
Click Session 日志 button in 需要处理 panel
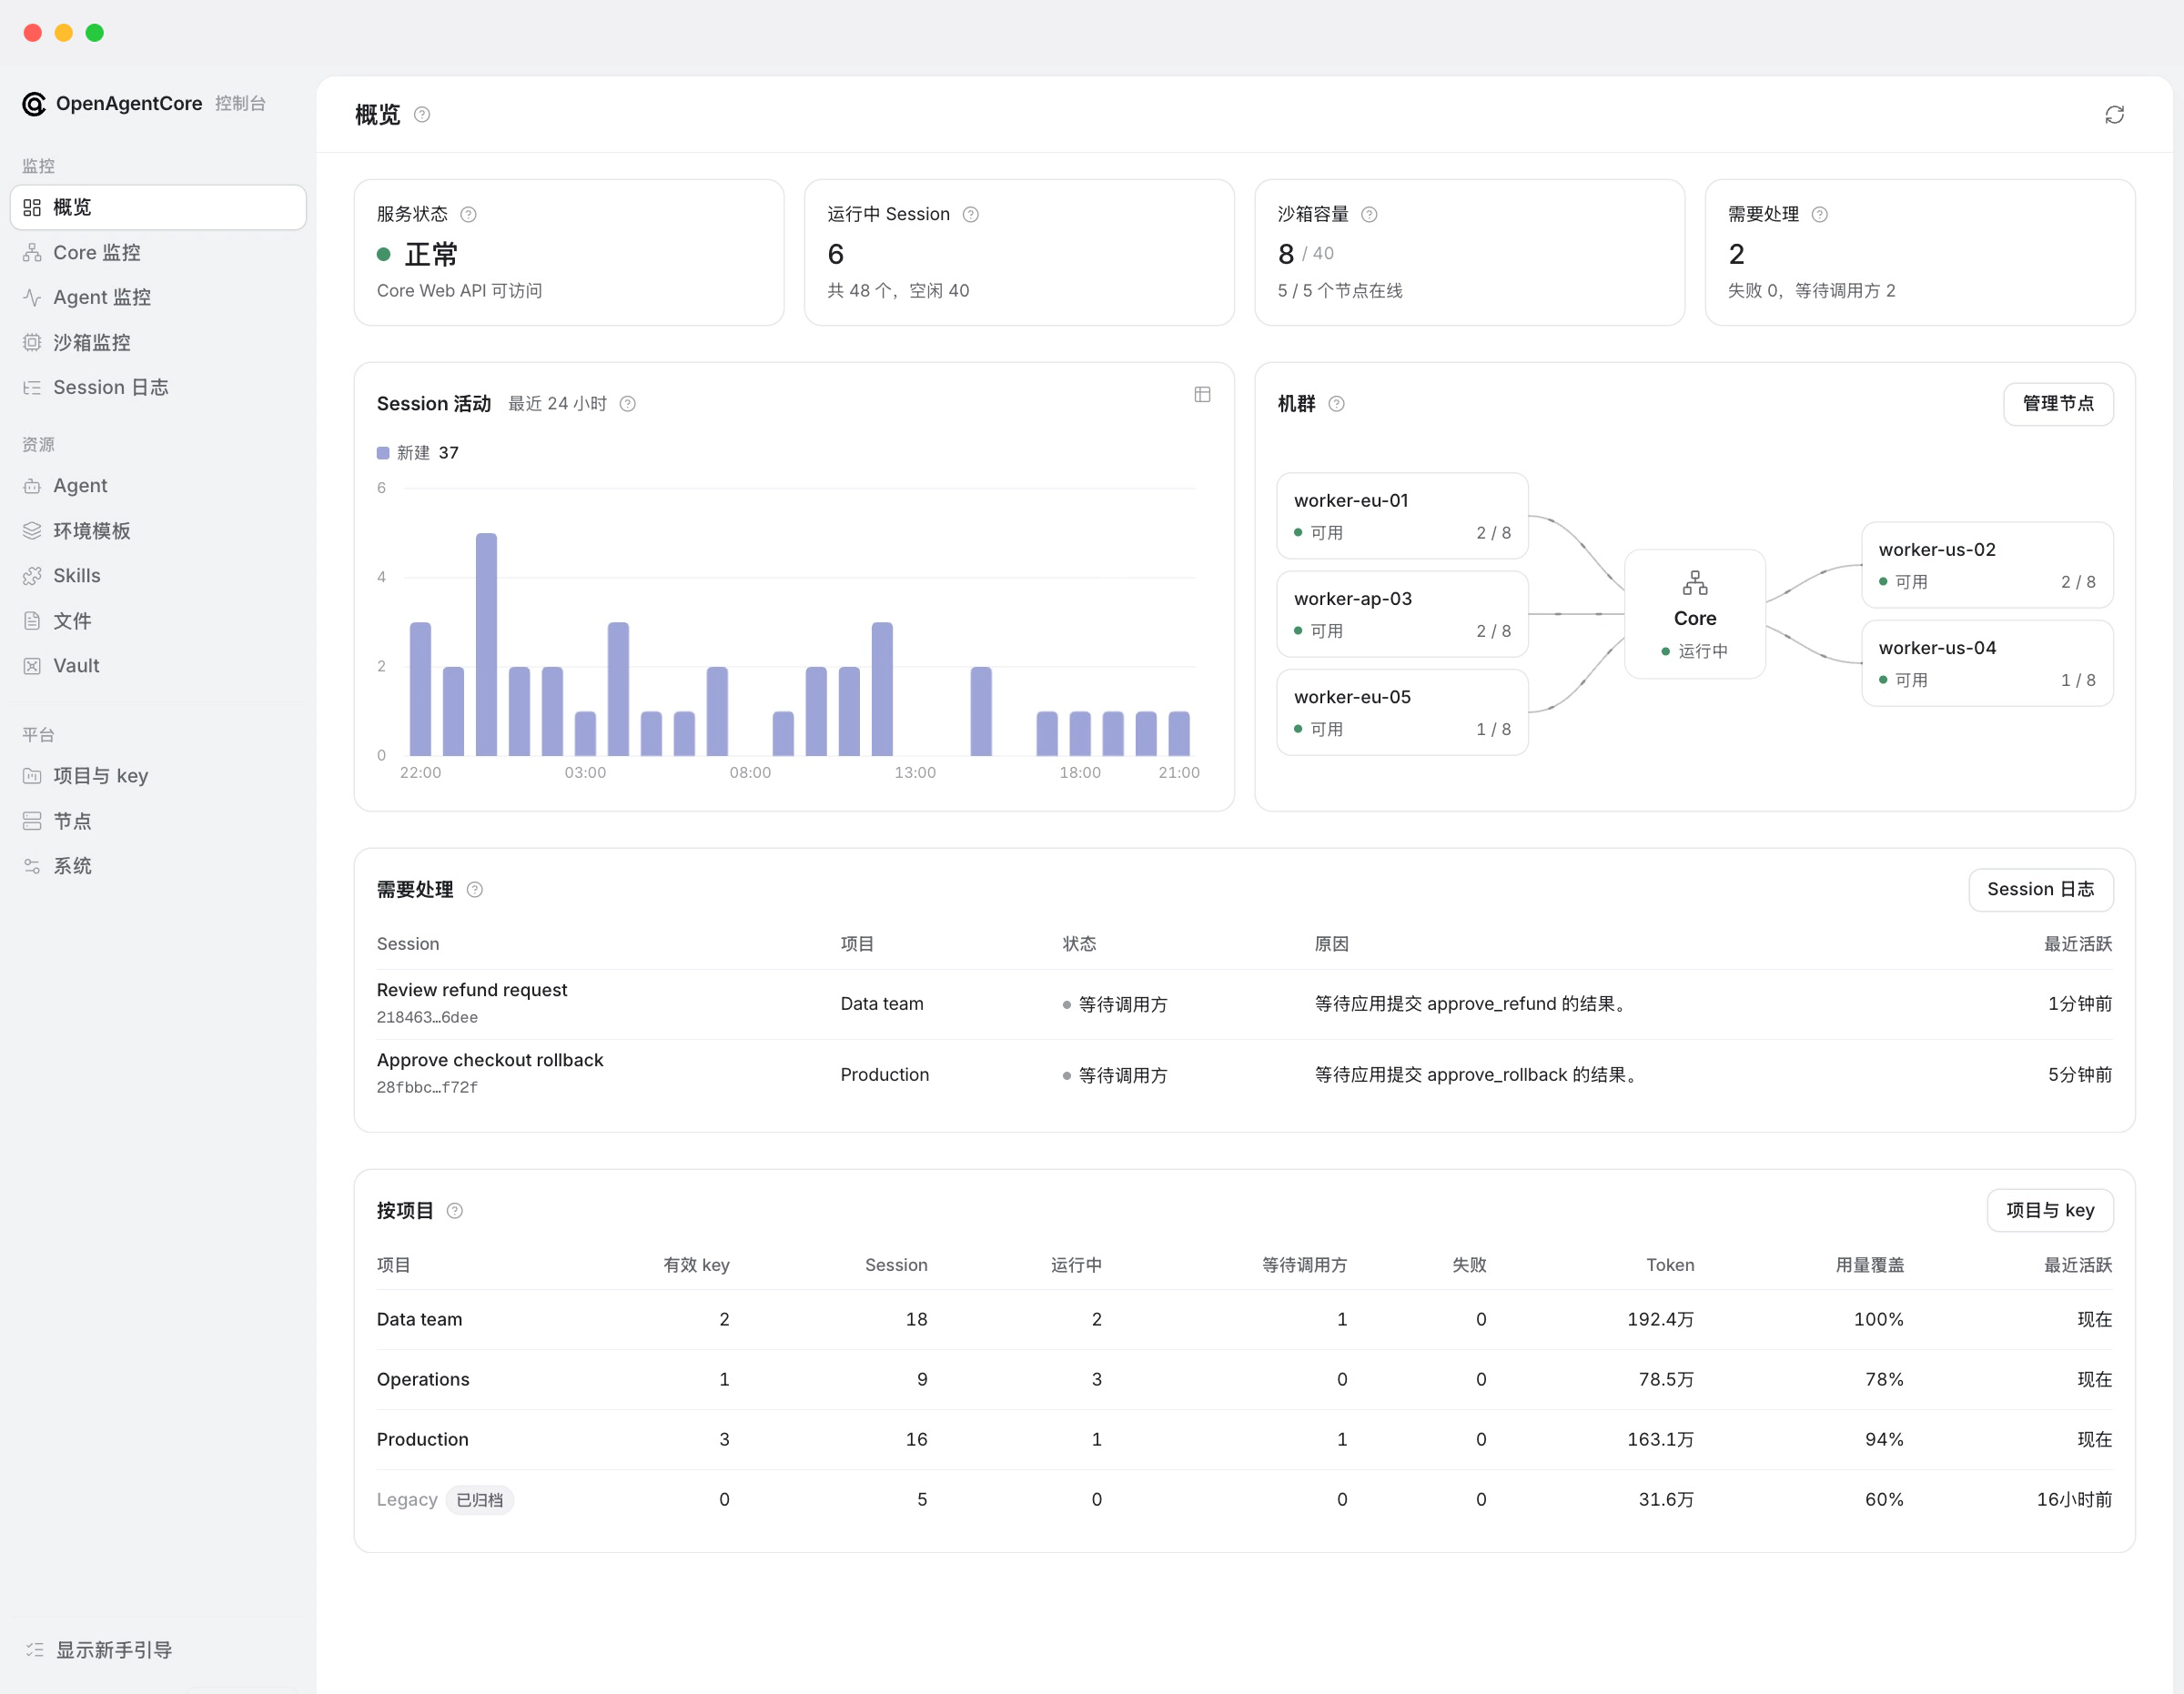click(x=2040, y=890)
